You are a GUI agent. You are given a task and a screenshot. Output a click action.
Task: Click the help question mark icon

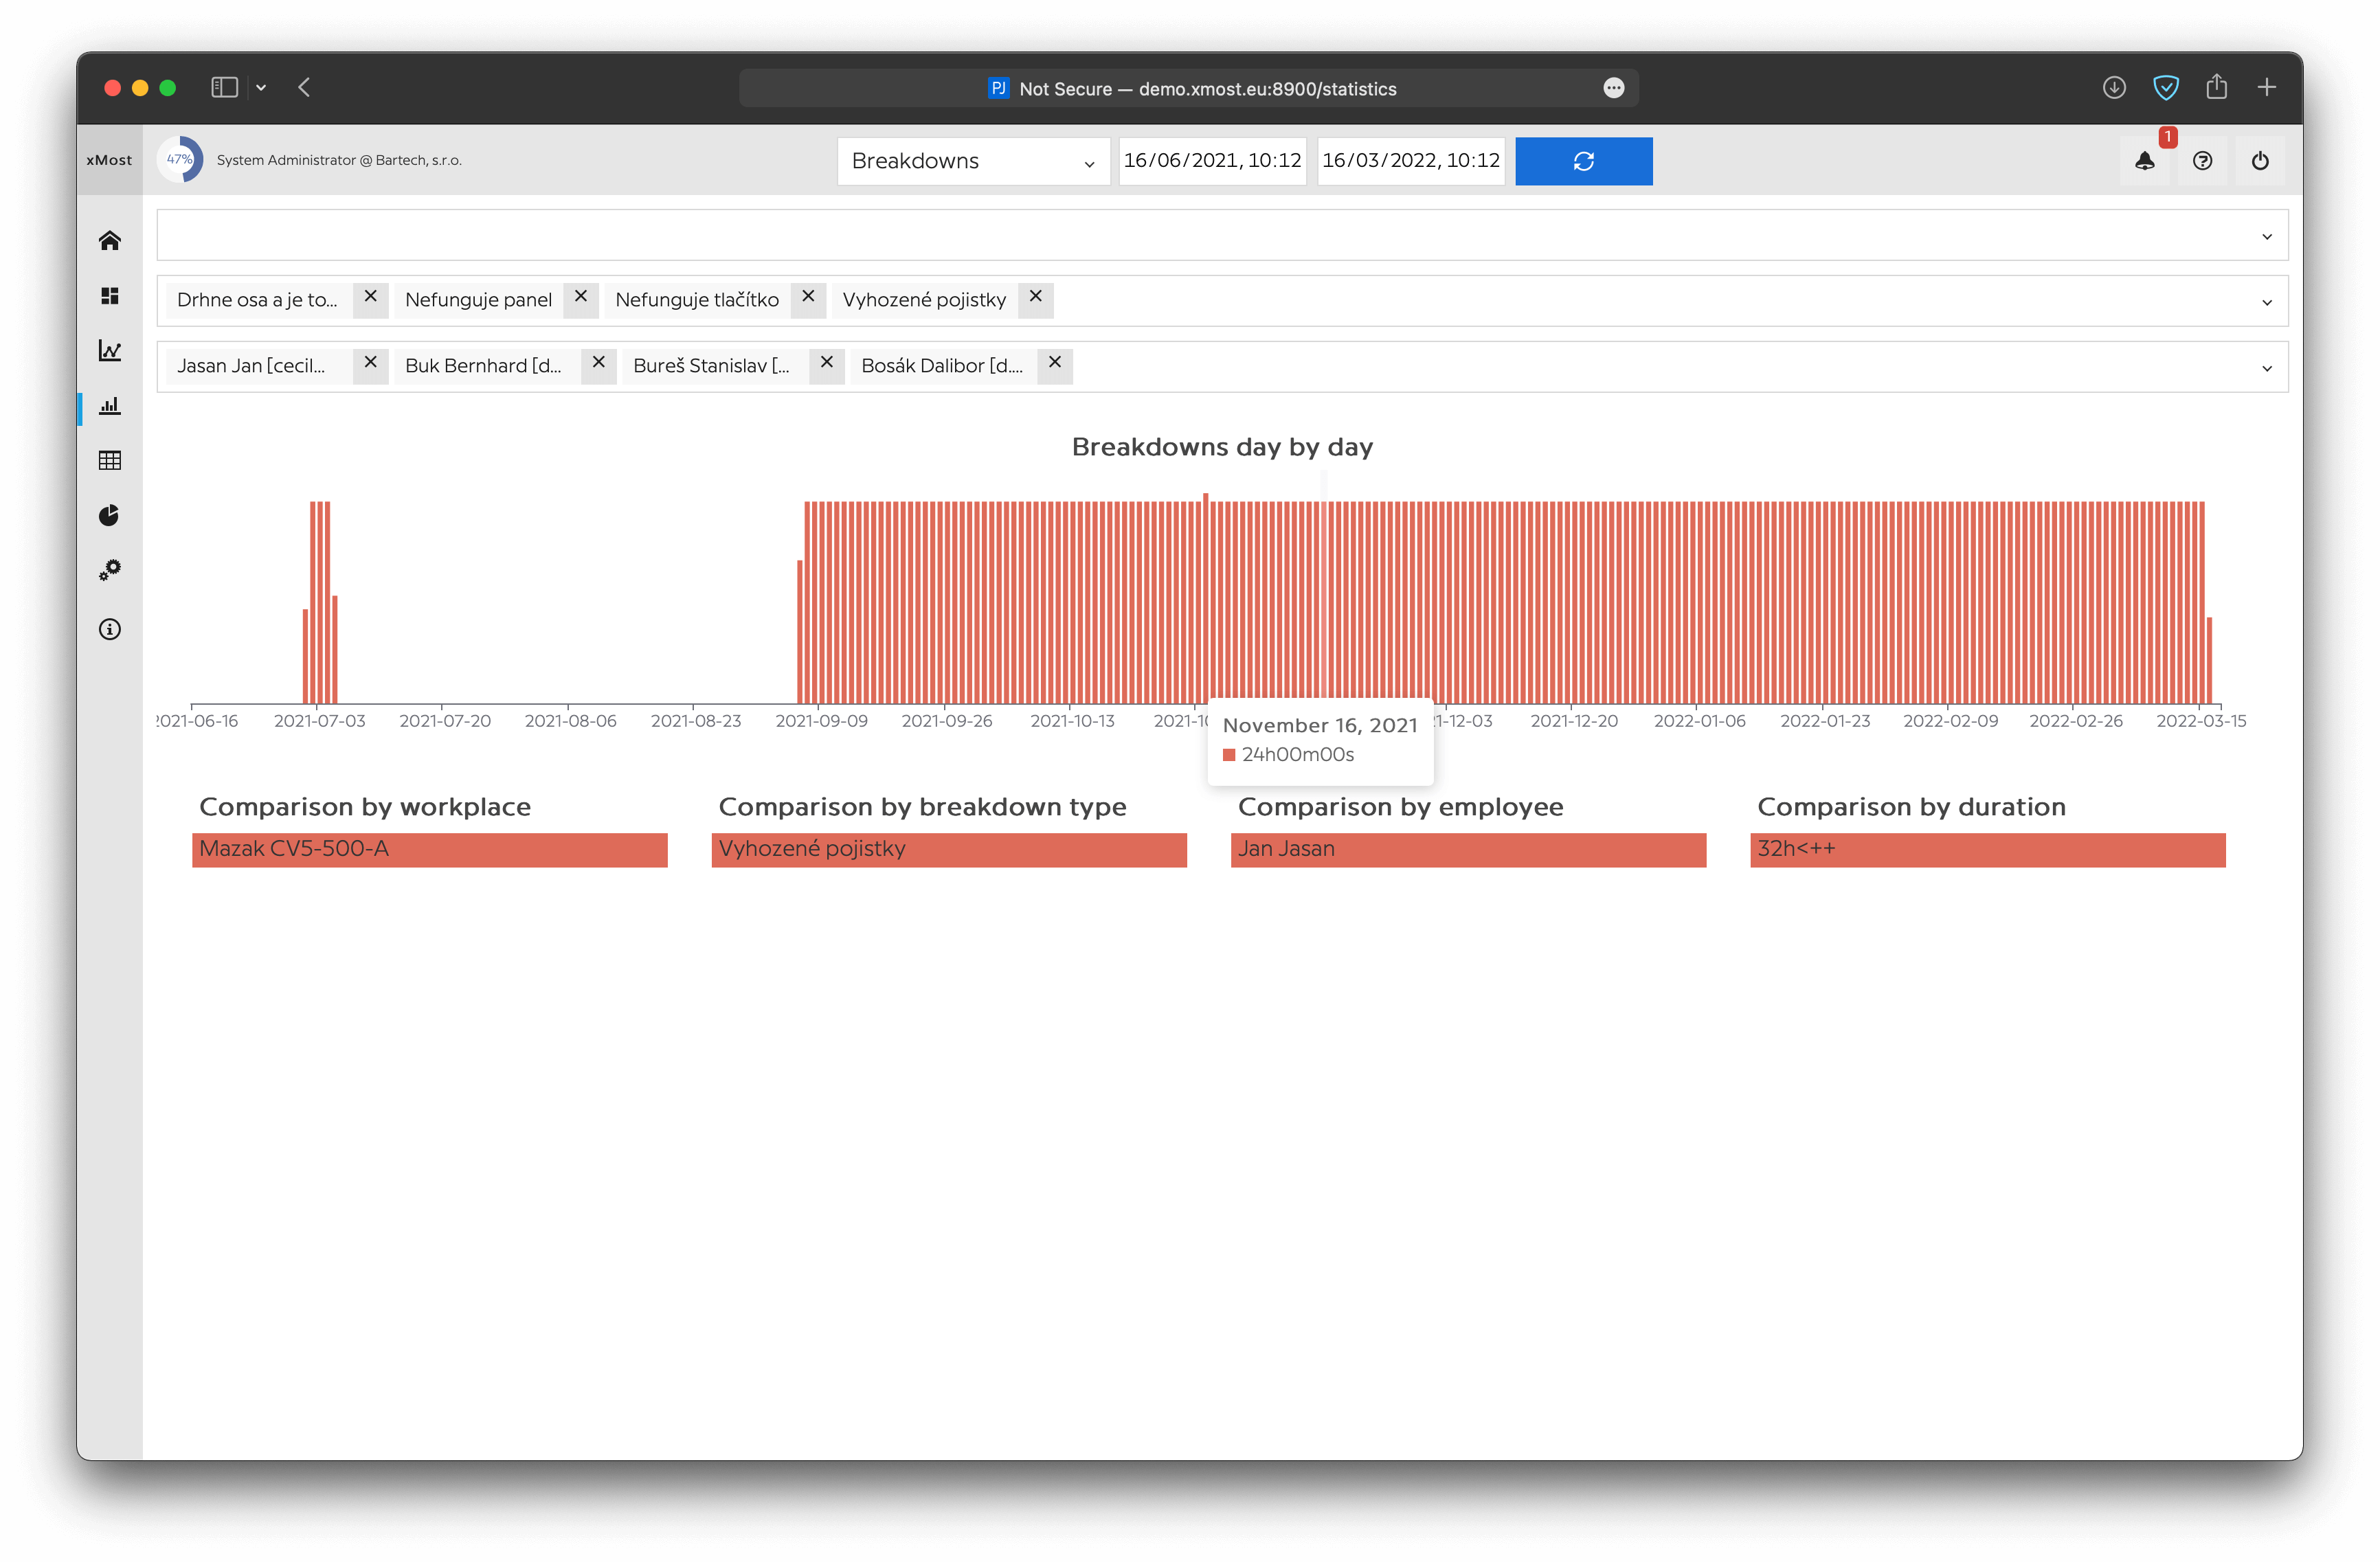click(2202, 161)
